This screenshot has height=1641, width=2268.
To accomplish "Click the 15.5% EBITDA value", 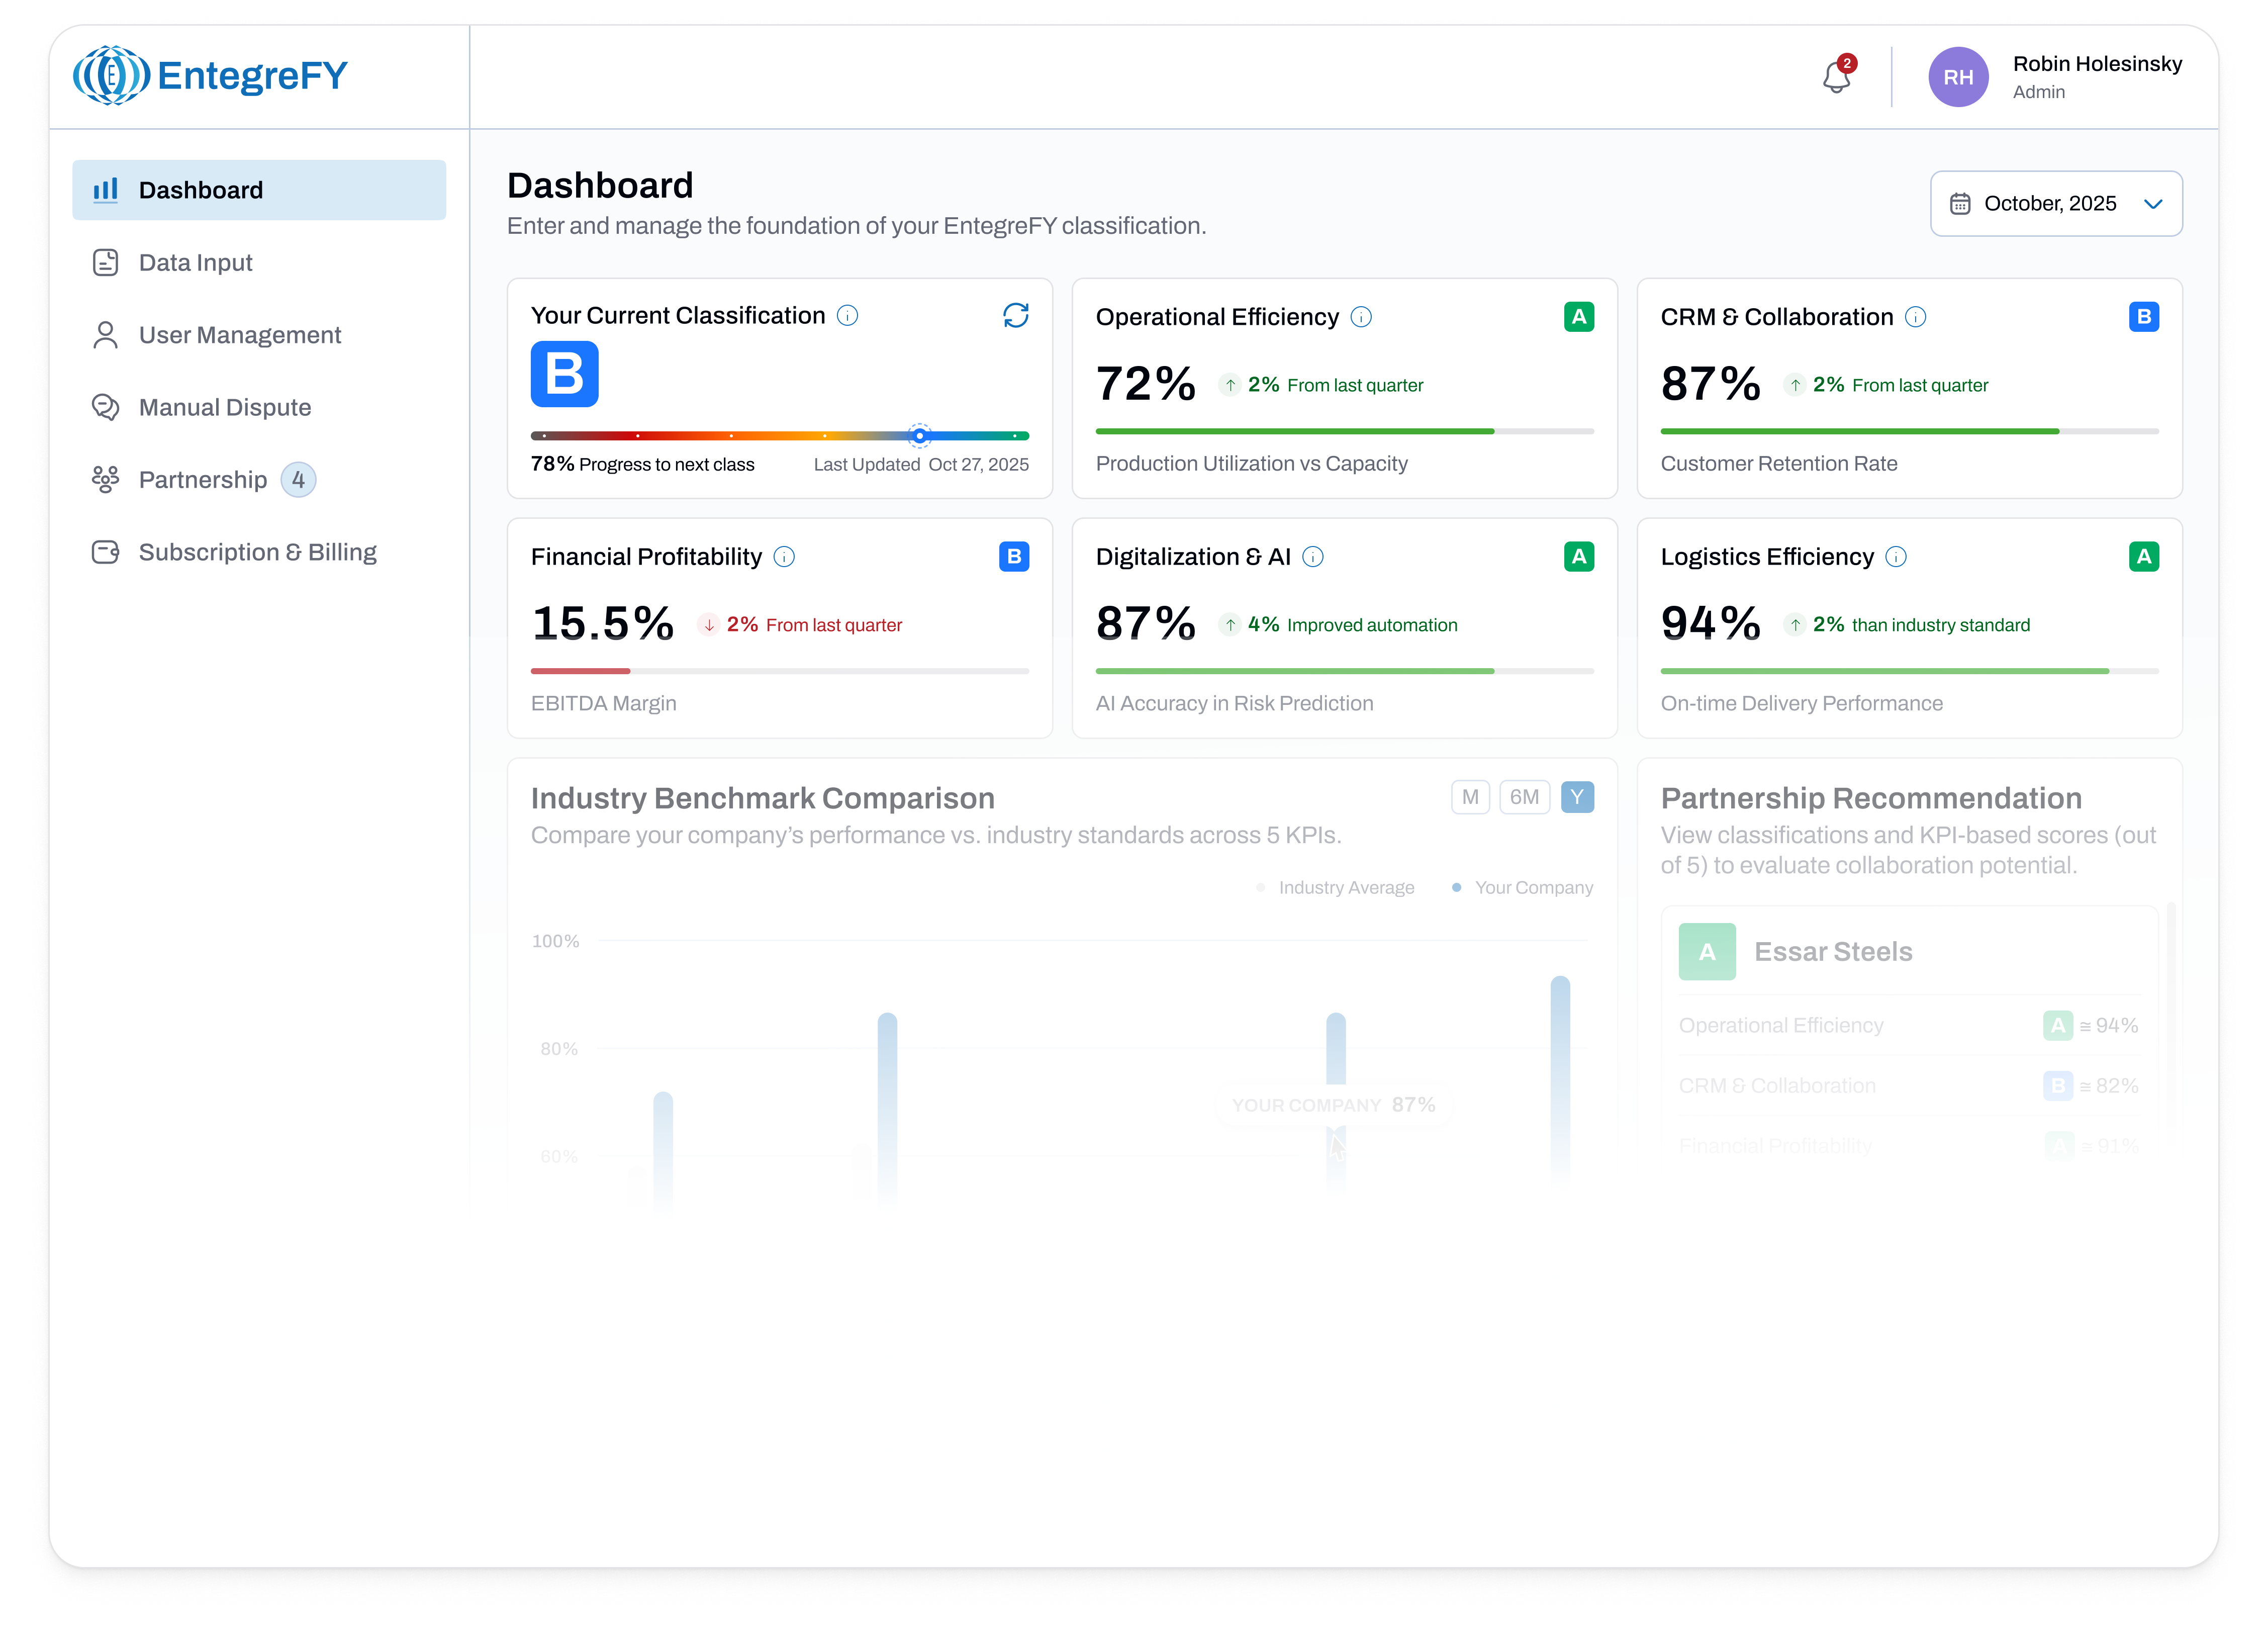I will [x=602, y=624].
